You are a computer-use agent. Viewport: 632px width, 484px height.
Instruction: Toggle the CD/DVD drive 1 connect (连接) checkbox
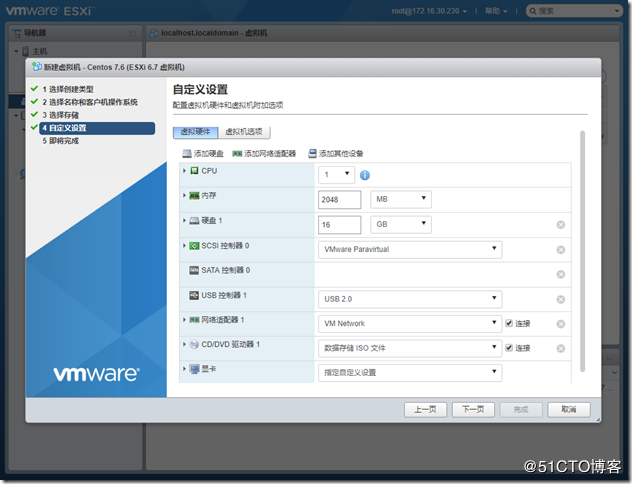click(509, 348)
